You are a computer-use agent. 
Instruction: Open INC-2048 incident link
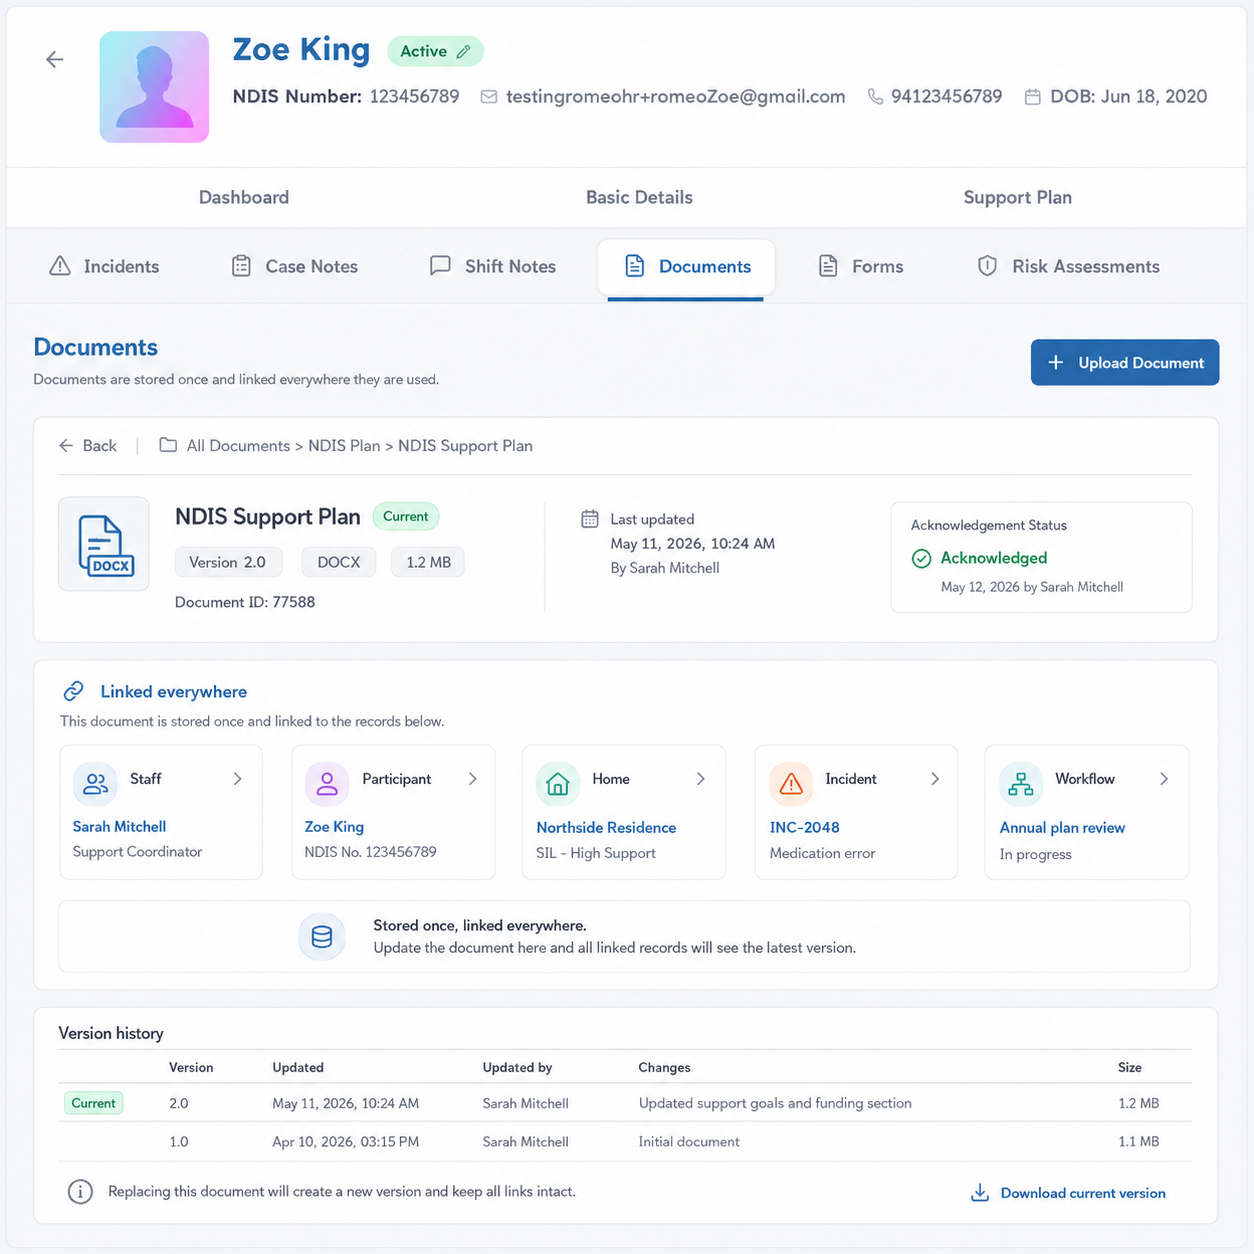[x=804, y=828]
